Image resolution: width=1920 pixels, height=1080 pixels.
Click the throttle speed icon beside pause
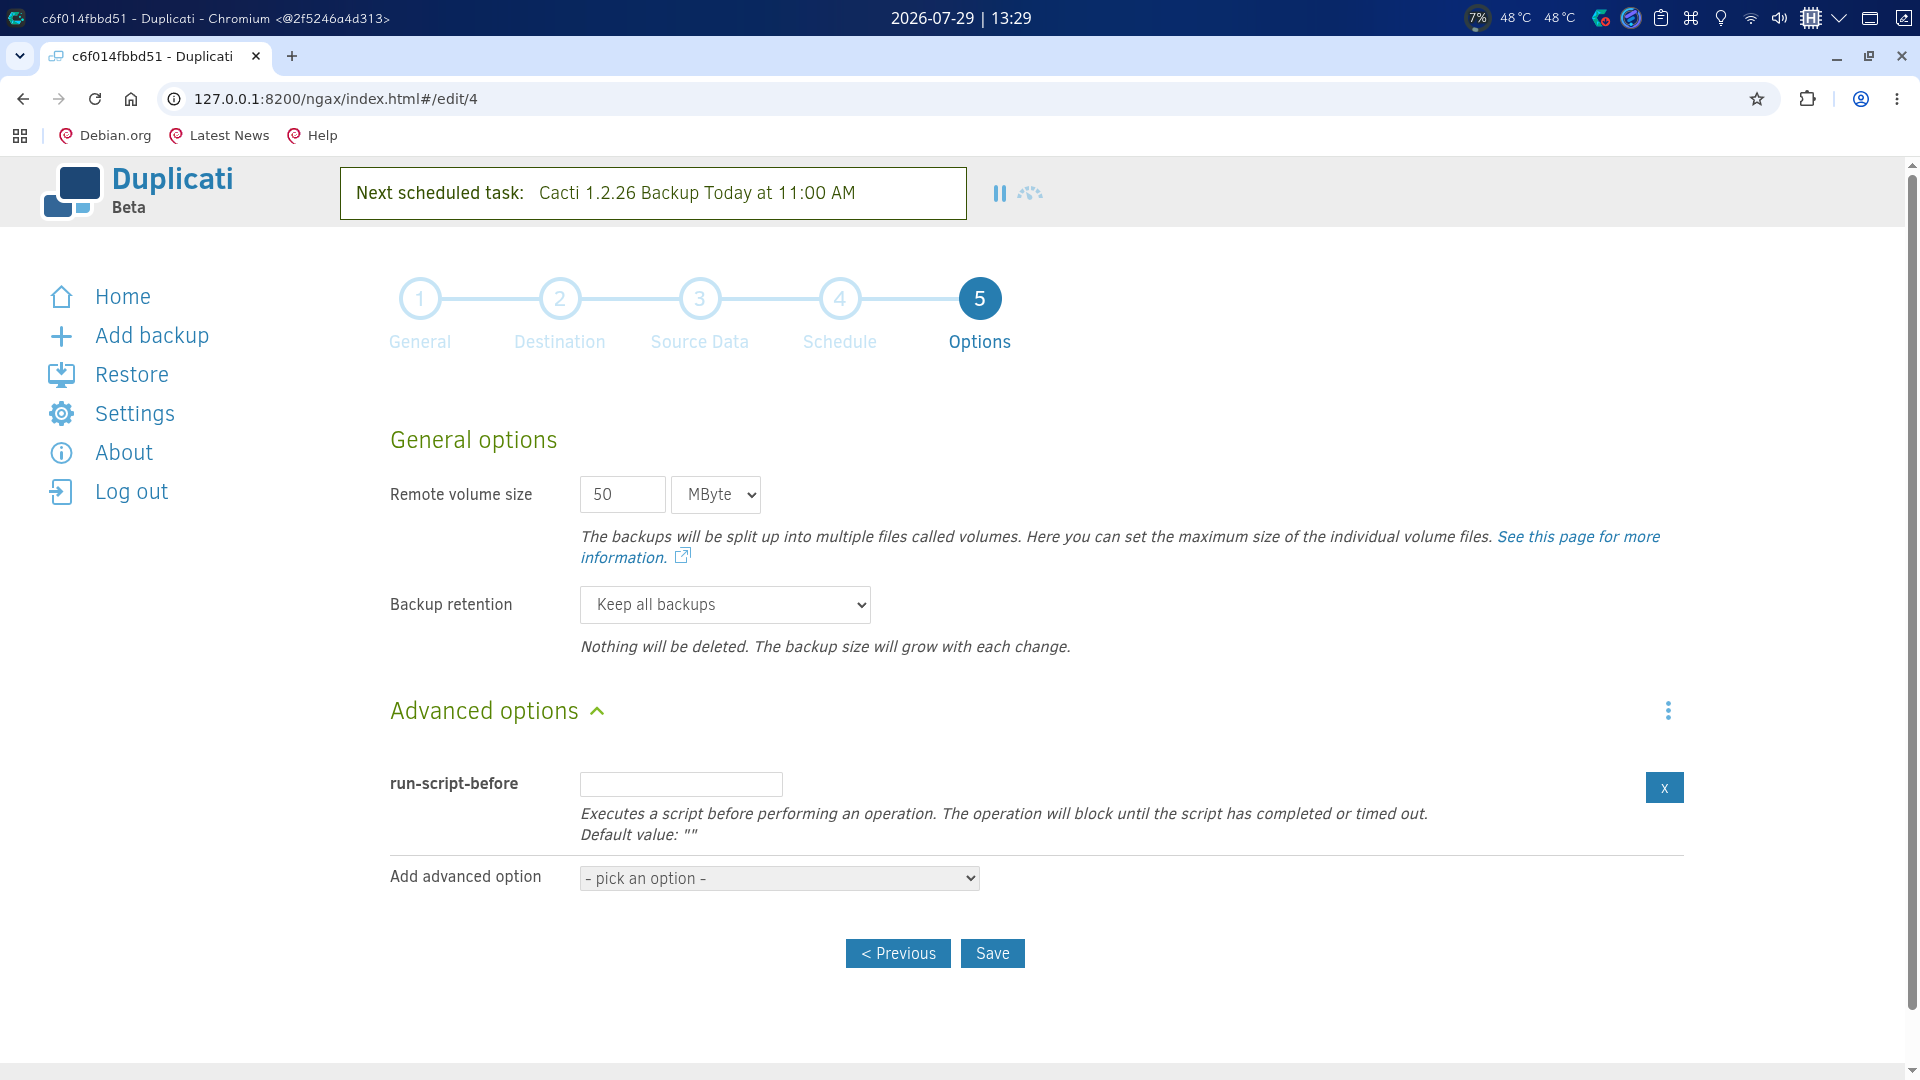pos(1030,194)
